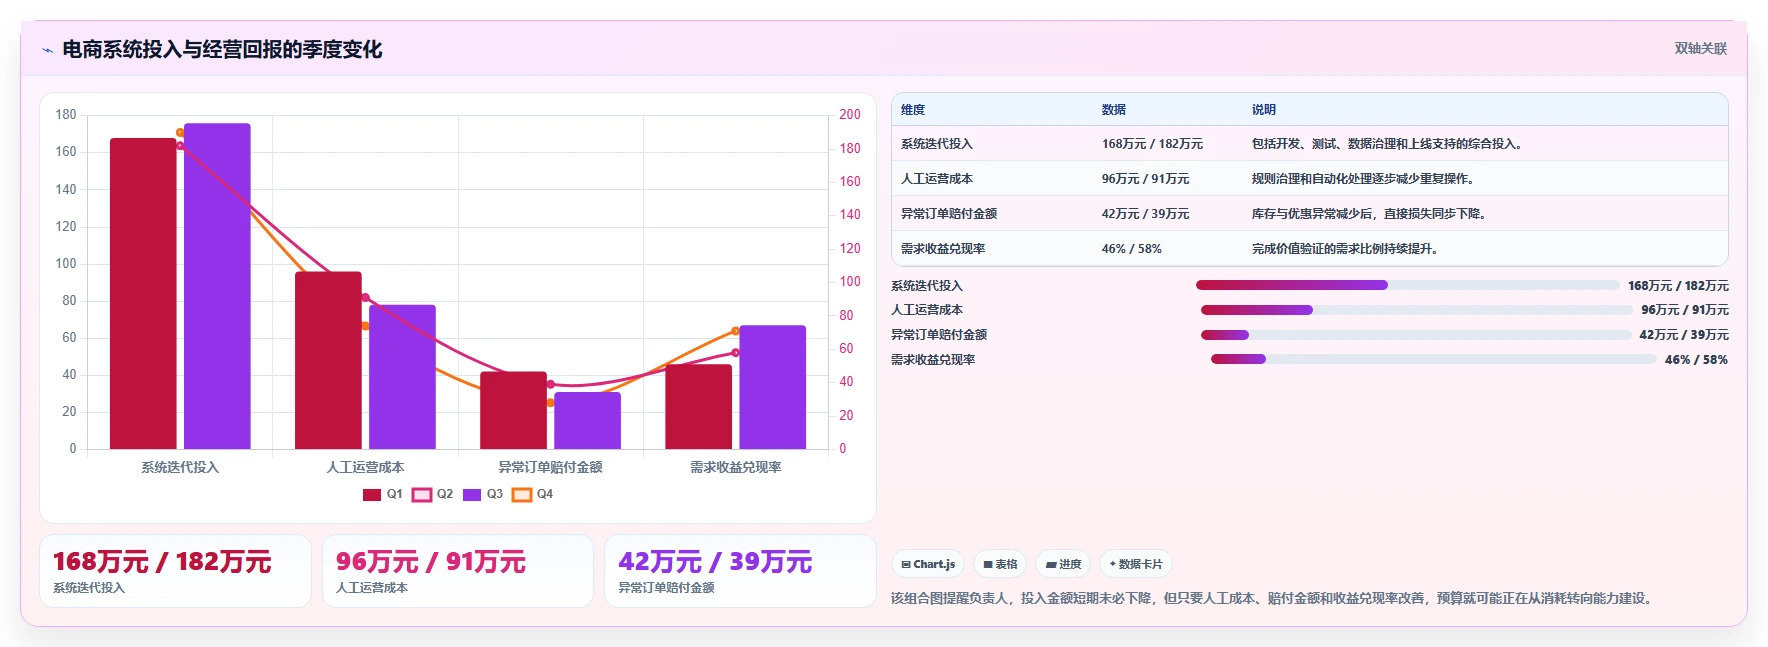Click the x-axis label 异常订单赔付金额
The width and height of the screenshot is (1768, 647).
pos(550,468)
